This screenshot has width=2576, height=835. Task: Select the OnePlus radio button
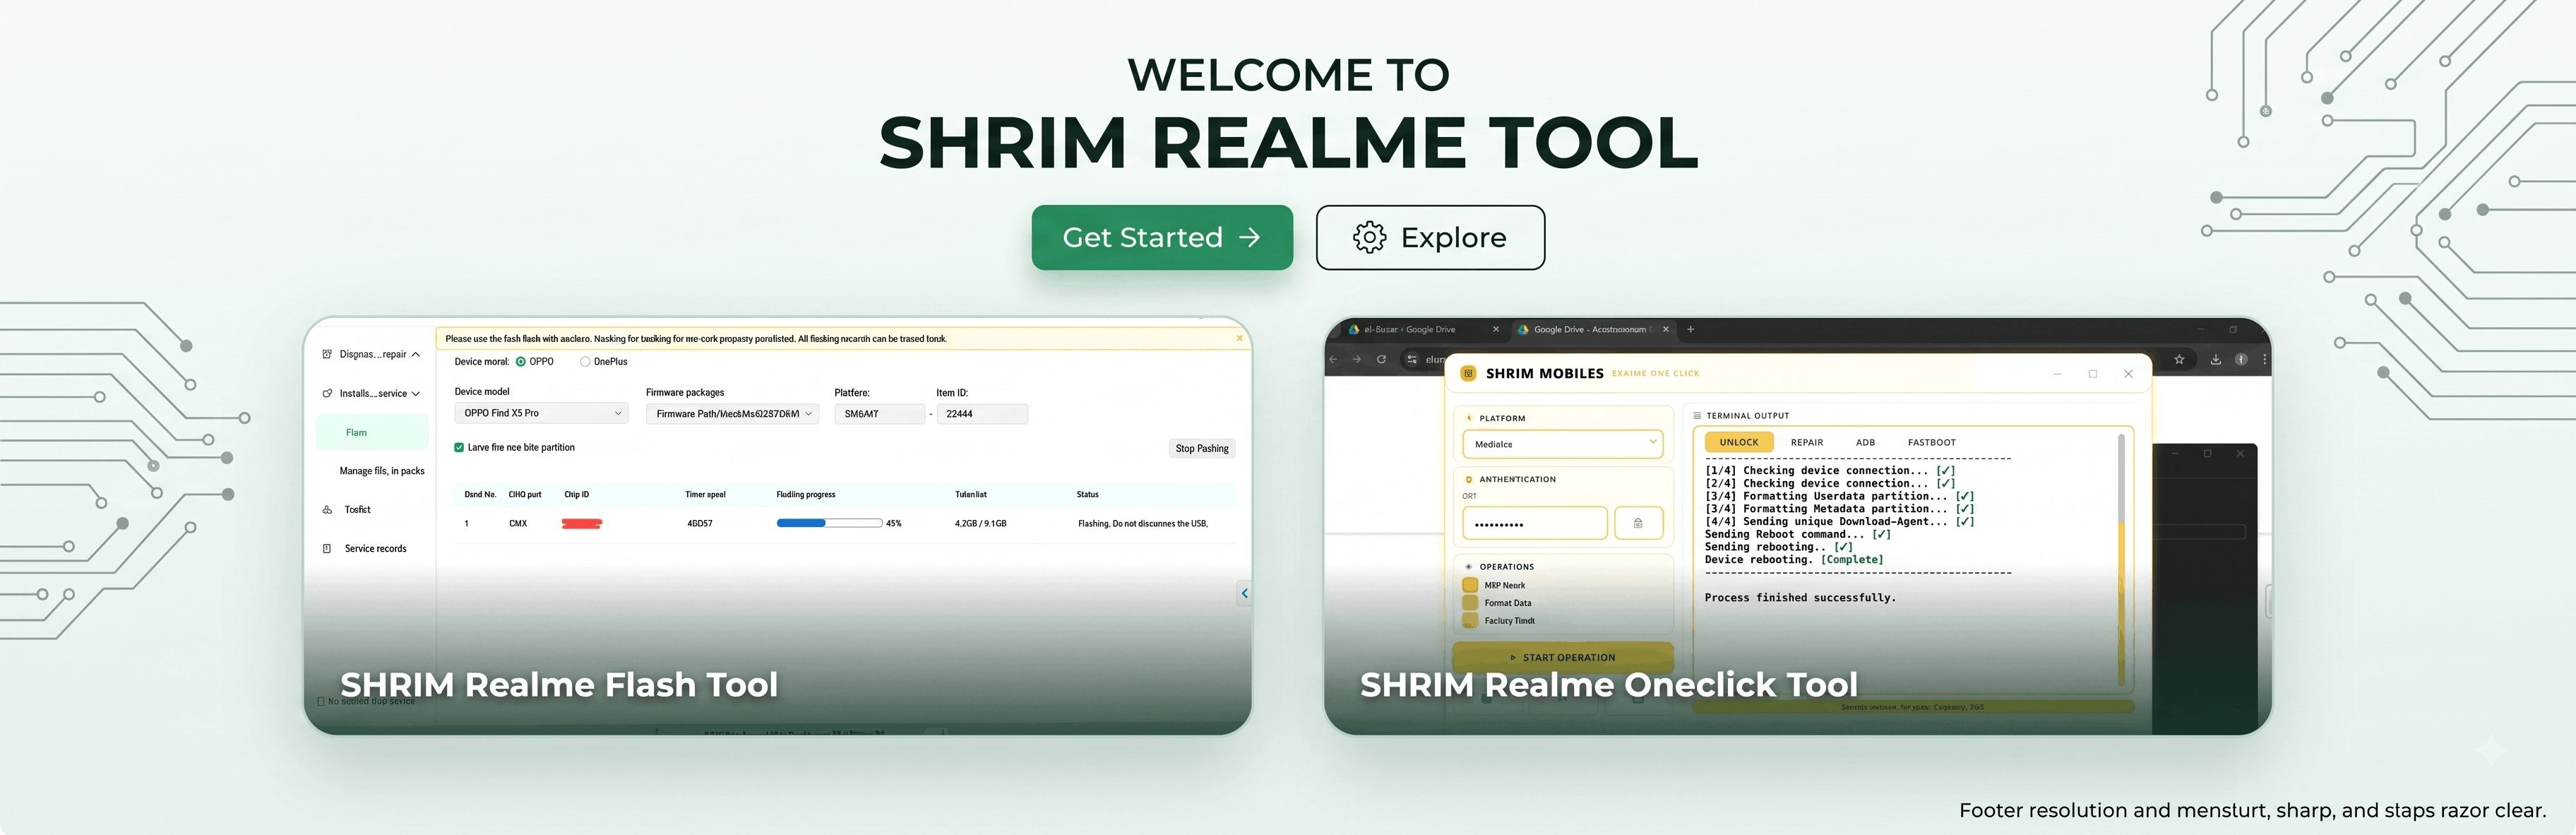(585, 362)
